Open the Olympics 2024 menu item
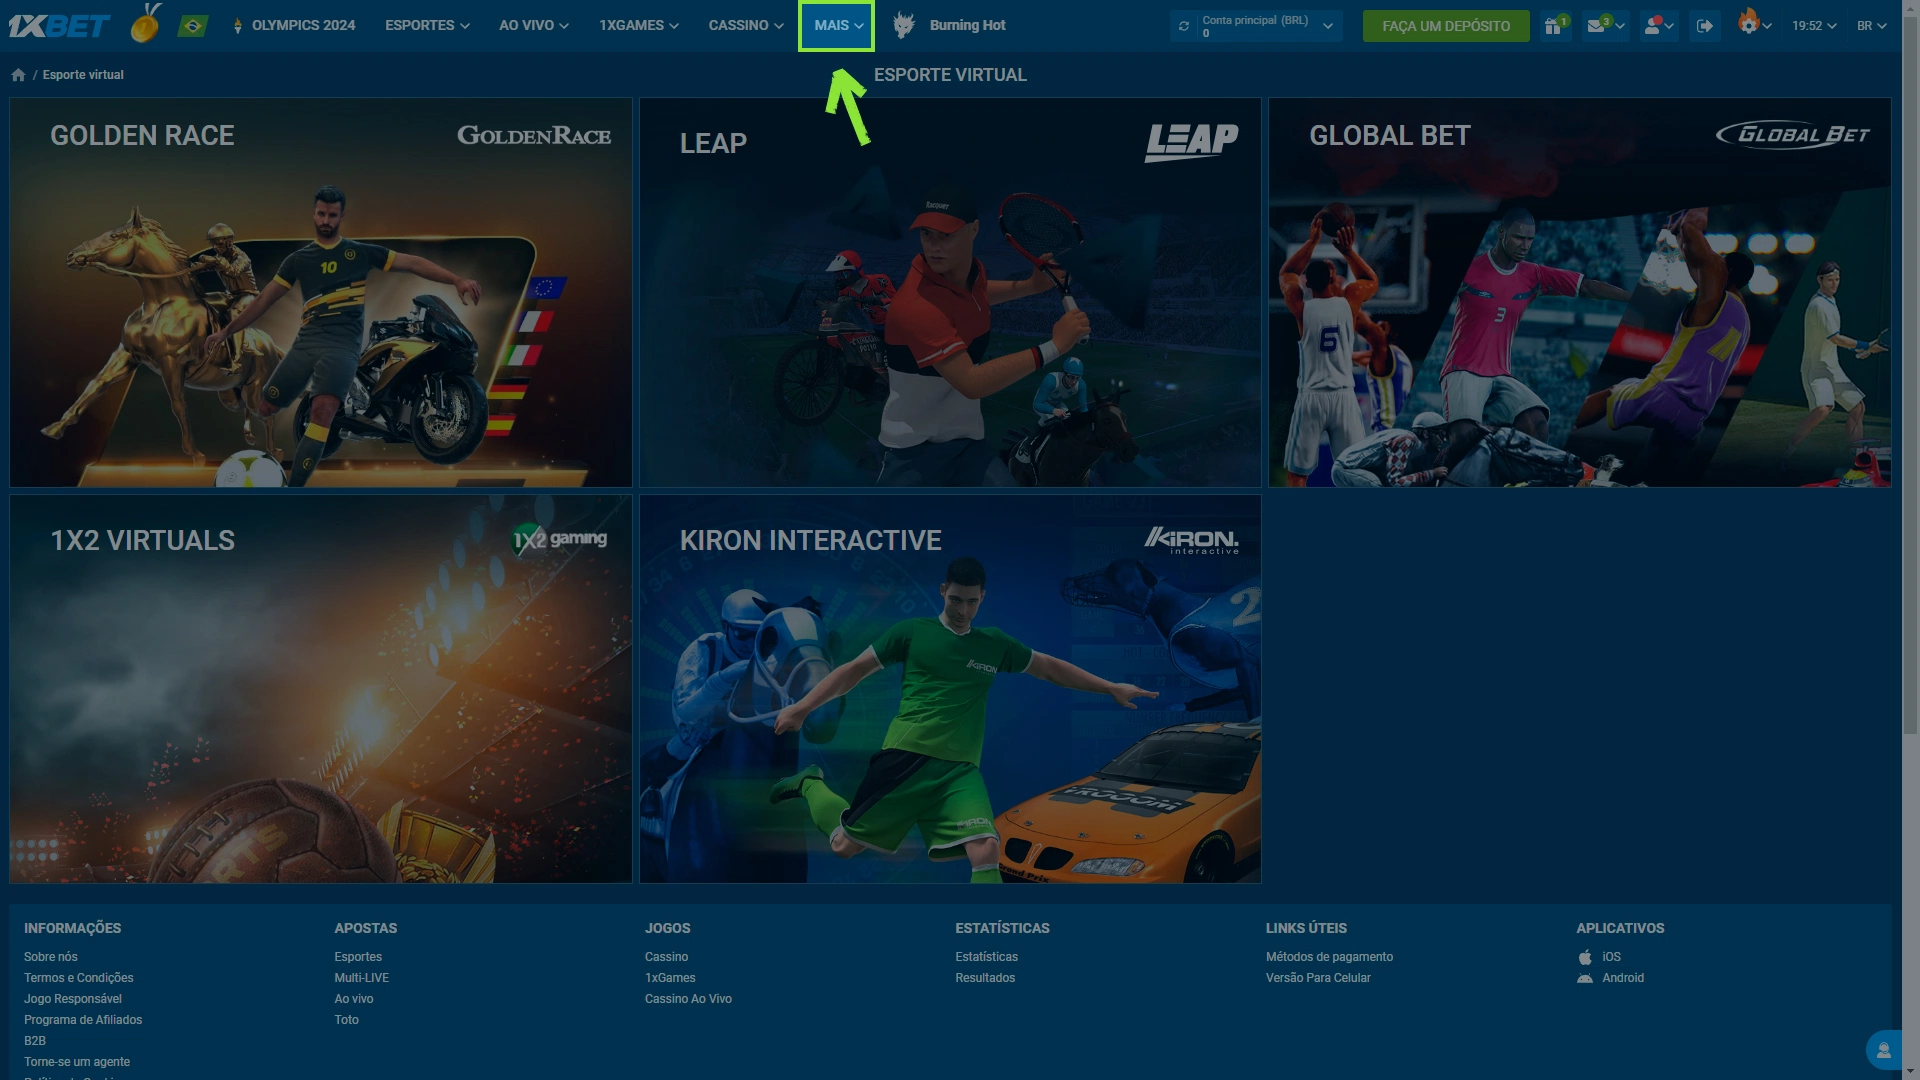This screenshot has height=1080, width=1920. pos(294,25)
